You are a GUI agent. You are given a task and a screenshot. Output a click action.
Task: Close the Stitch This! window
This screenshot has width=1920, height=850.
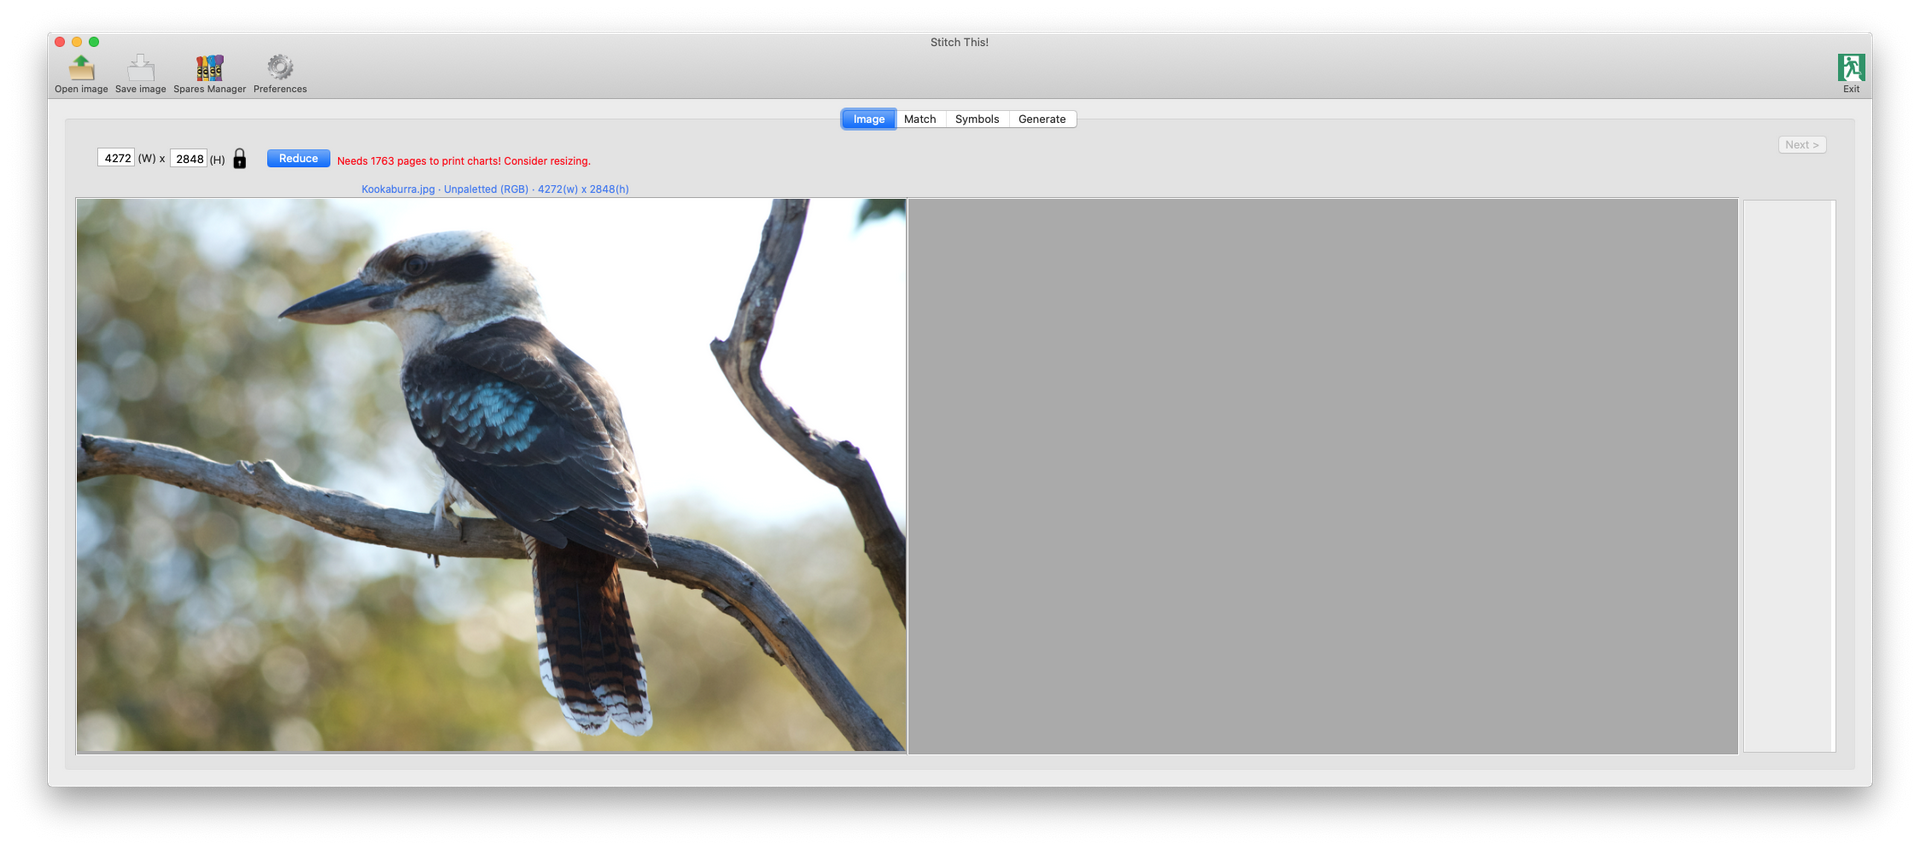pos(60,42)
